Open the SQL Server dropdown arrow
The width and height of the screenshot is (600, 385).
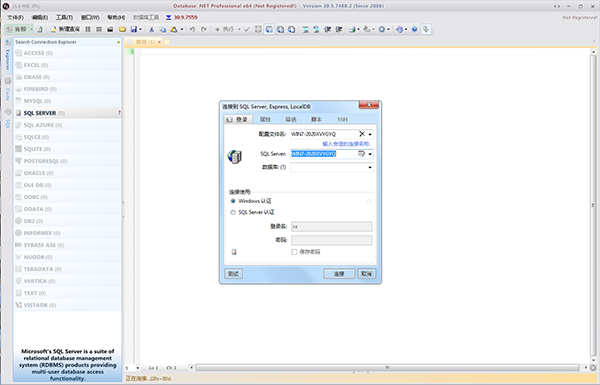(x=370, y=154)
